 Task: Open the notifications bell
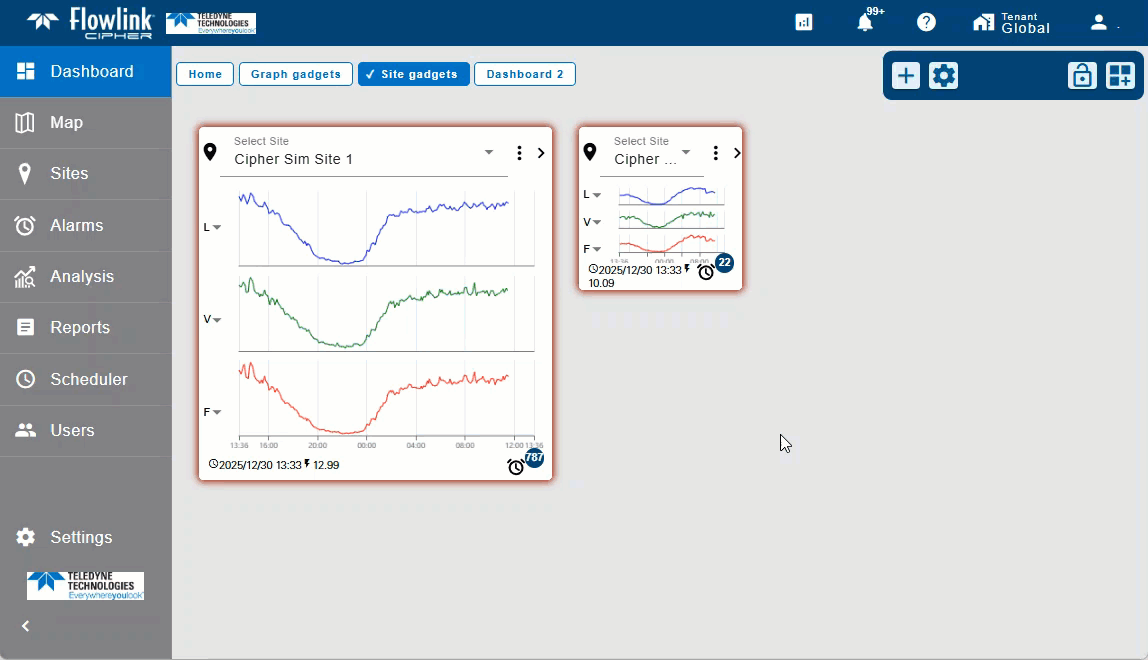(x=865, y=22)
